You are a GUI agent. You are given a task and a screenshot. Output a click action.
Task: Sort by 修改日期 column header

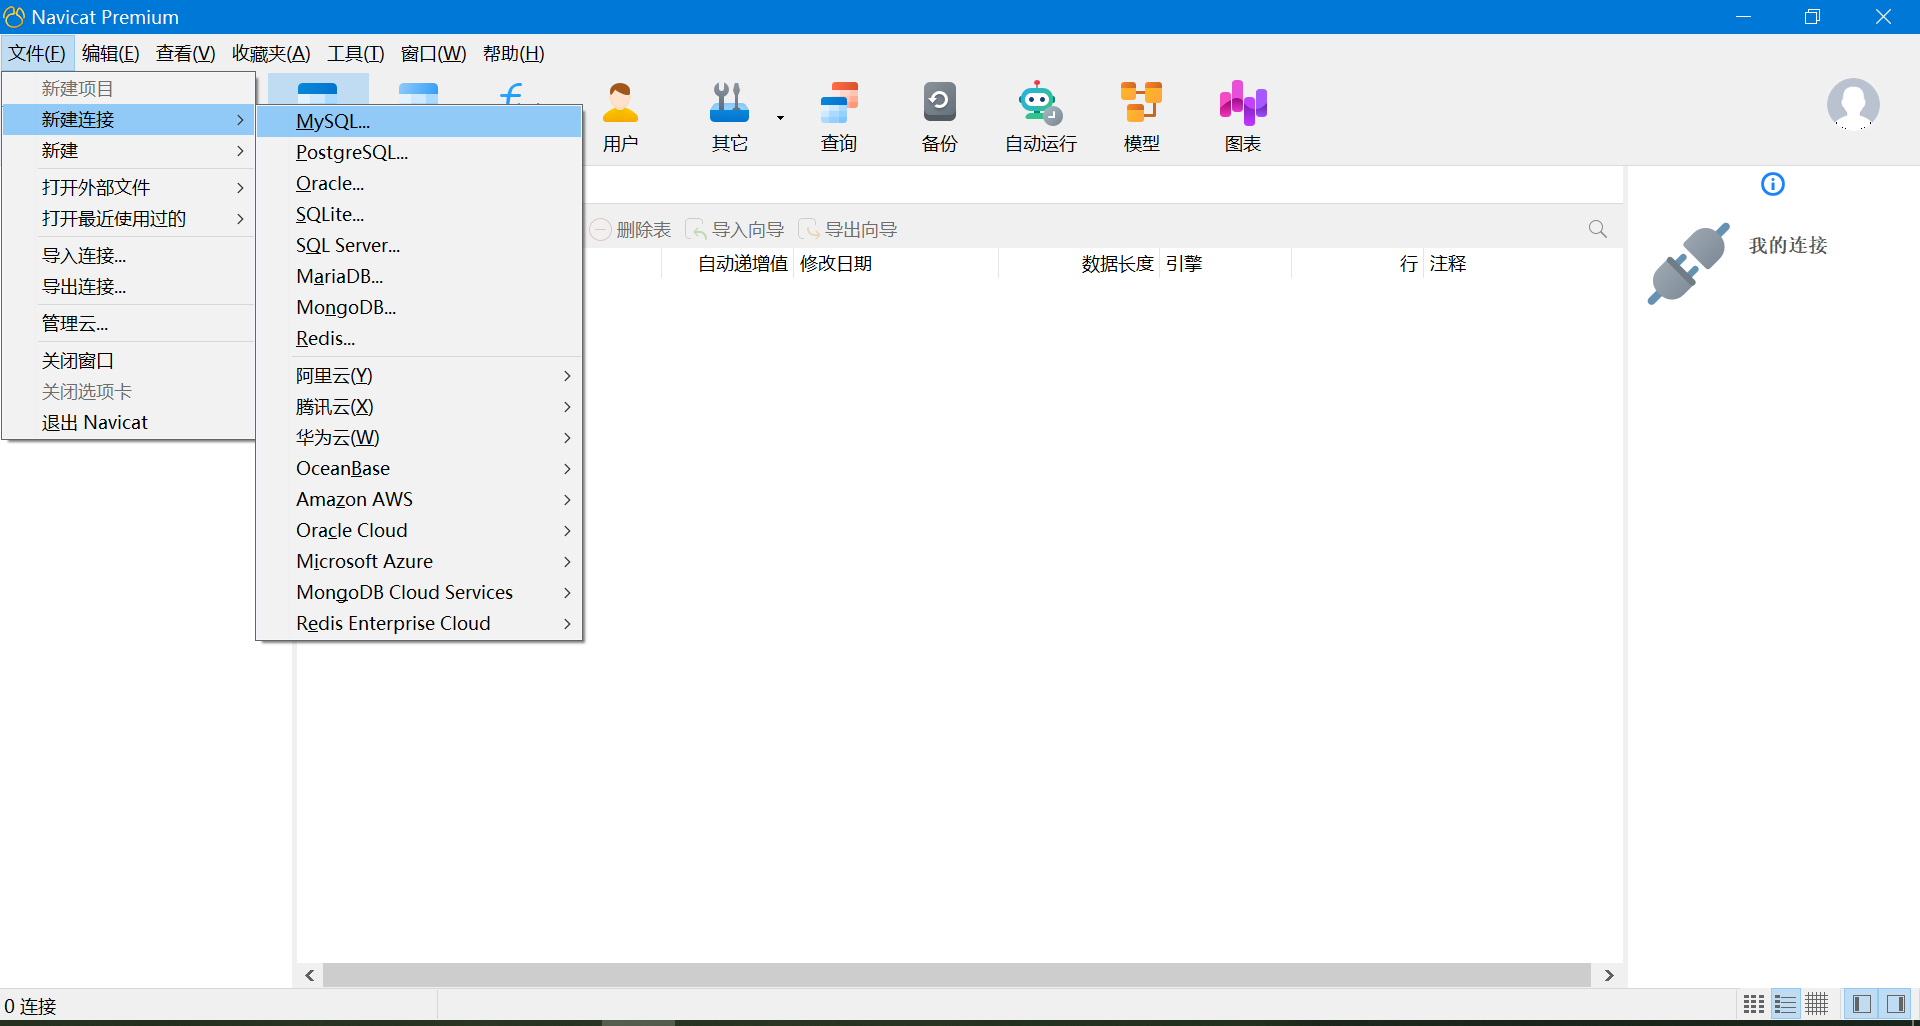[897, 263]
